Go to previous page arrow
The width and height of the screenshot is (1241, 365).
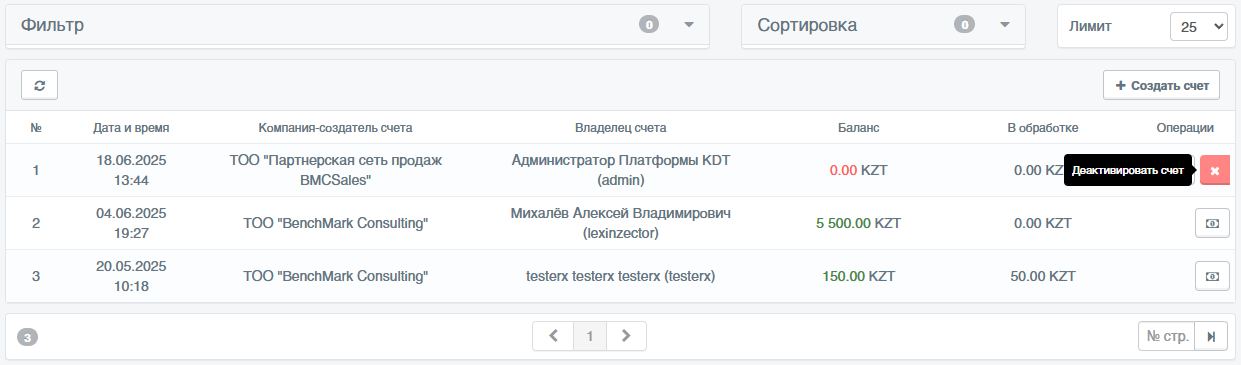coord(553,336)
